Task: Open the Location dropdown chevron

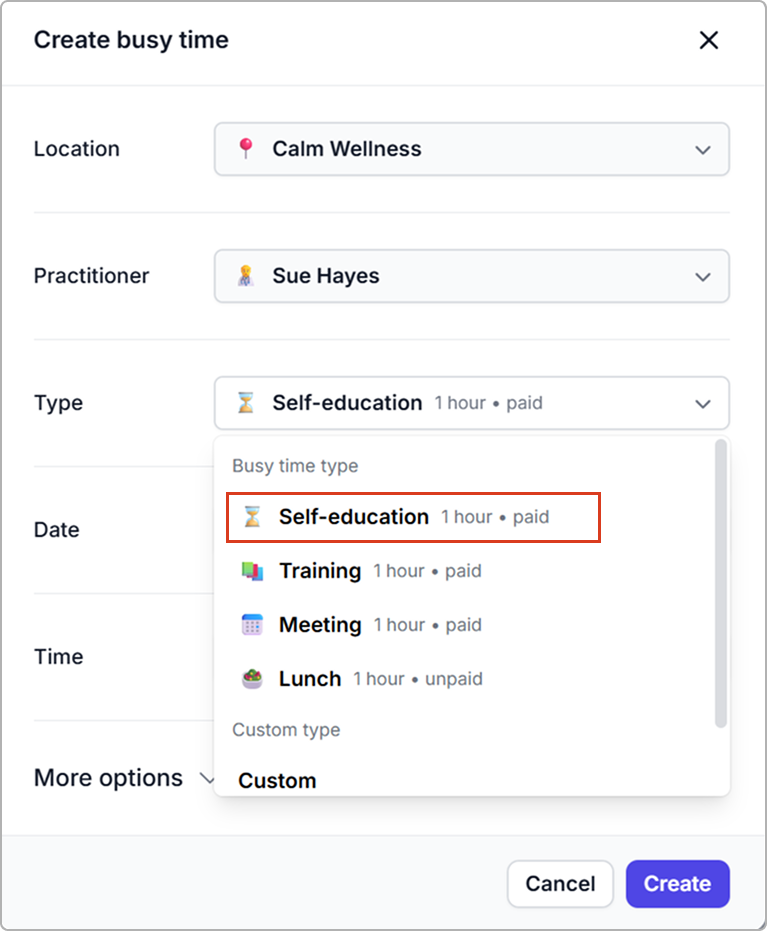Action: [703, 150]
